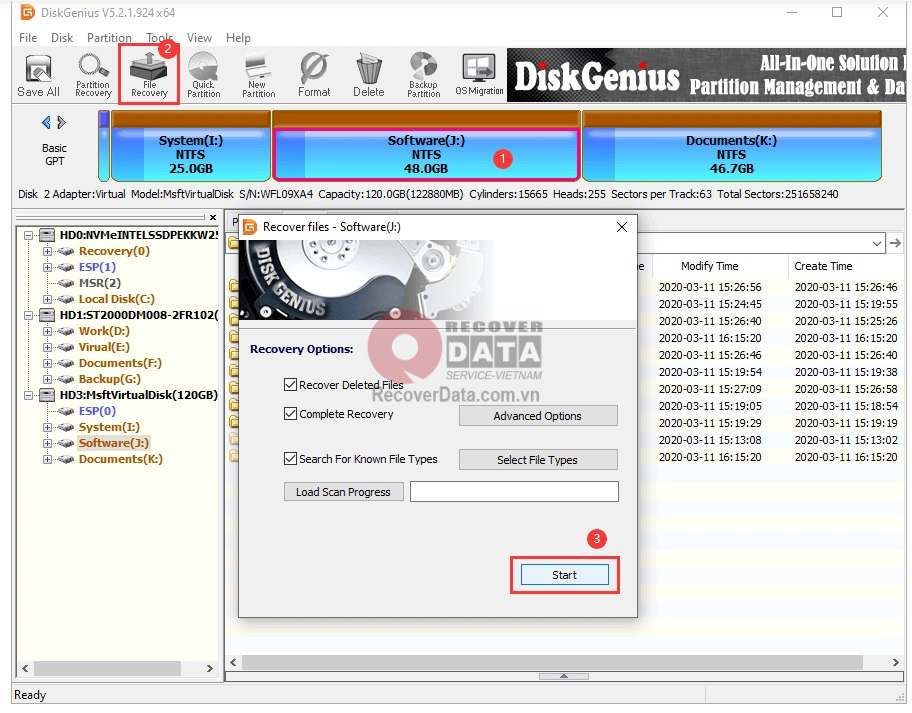Collapse the HD0:NVMeINTELSSDPEKKW2 disk node
Viewport: 912px width, 713px height.
[28, 236]
